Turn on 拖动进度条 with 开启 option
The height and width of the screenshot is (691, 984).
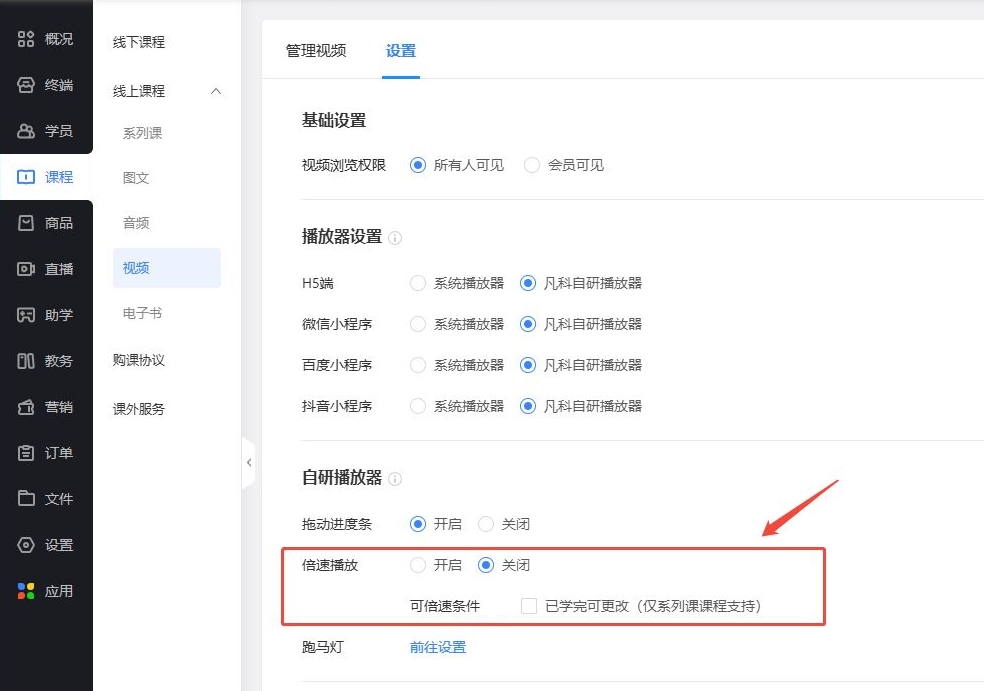coord(418,524)
